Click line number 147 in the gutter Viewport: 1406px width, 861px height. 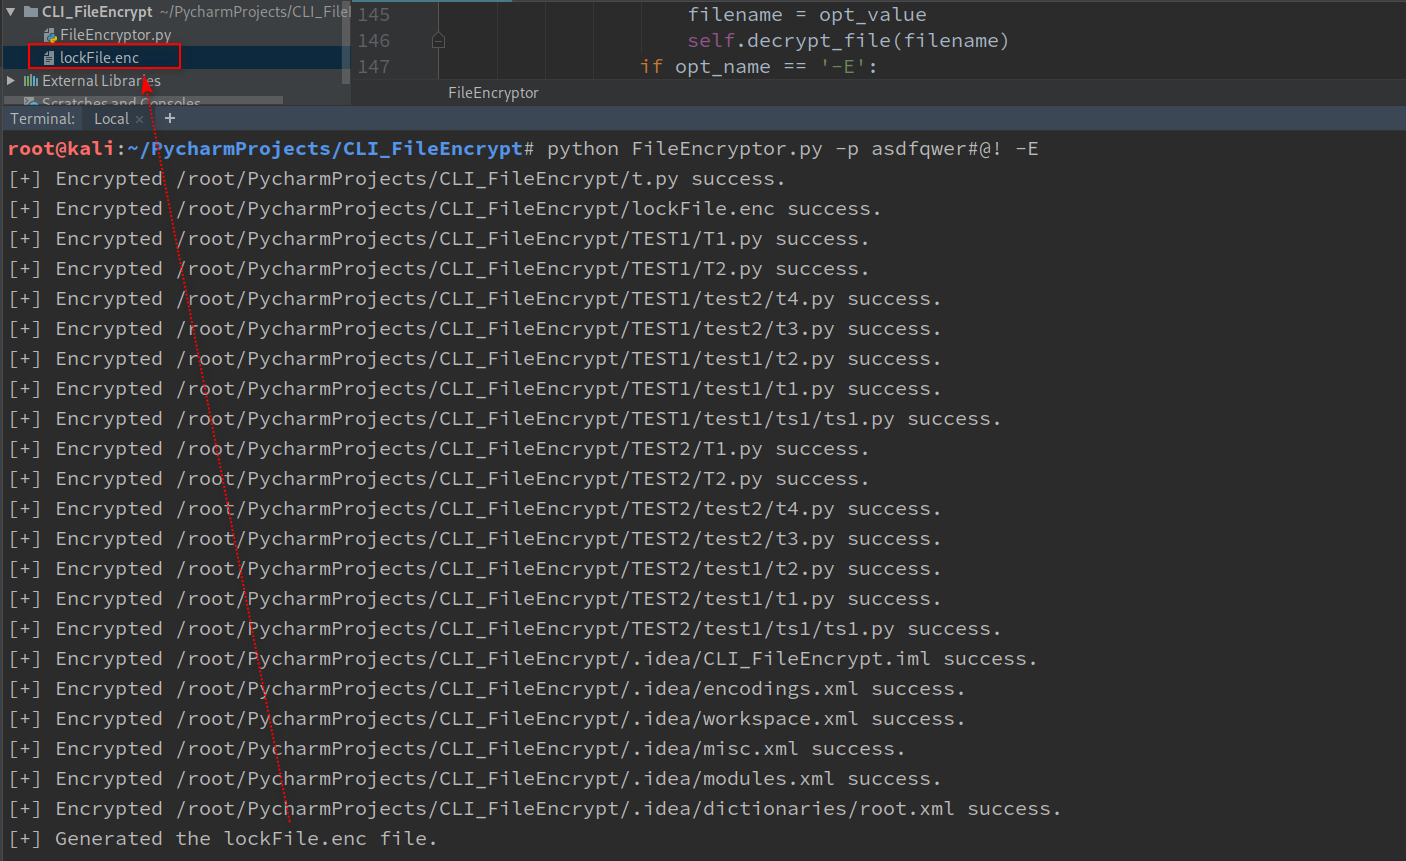[374, 67]
